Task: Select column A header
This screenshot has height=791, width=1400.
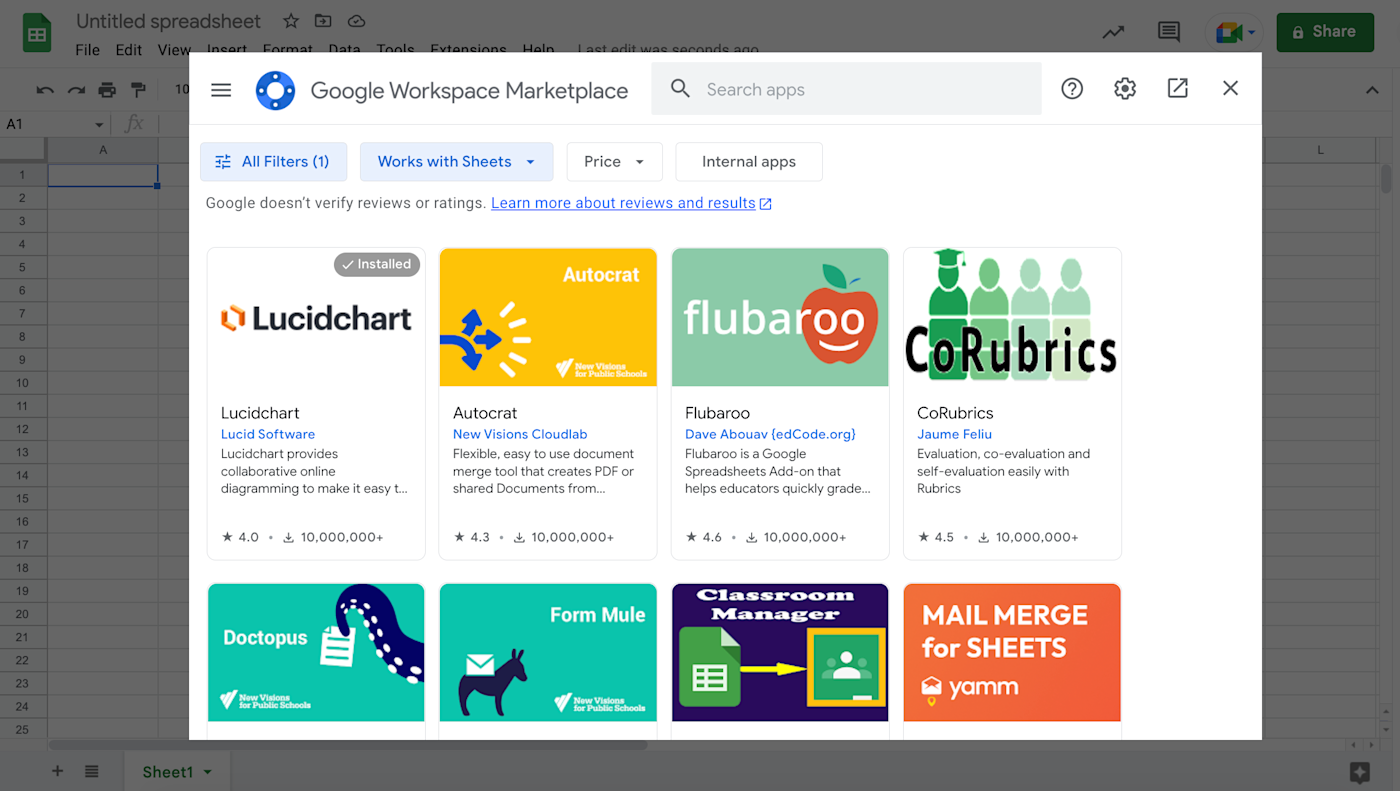Action: pyautogui.click(x=103, y=150)
